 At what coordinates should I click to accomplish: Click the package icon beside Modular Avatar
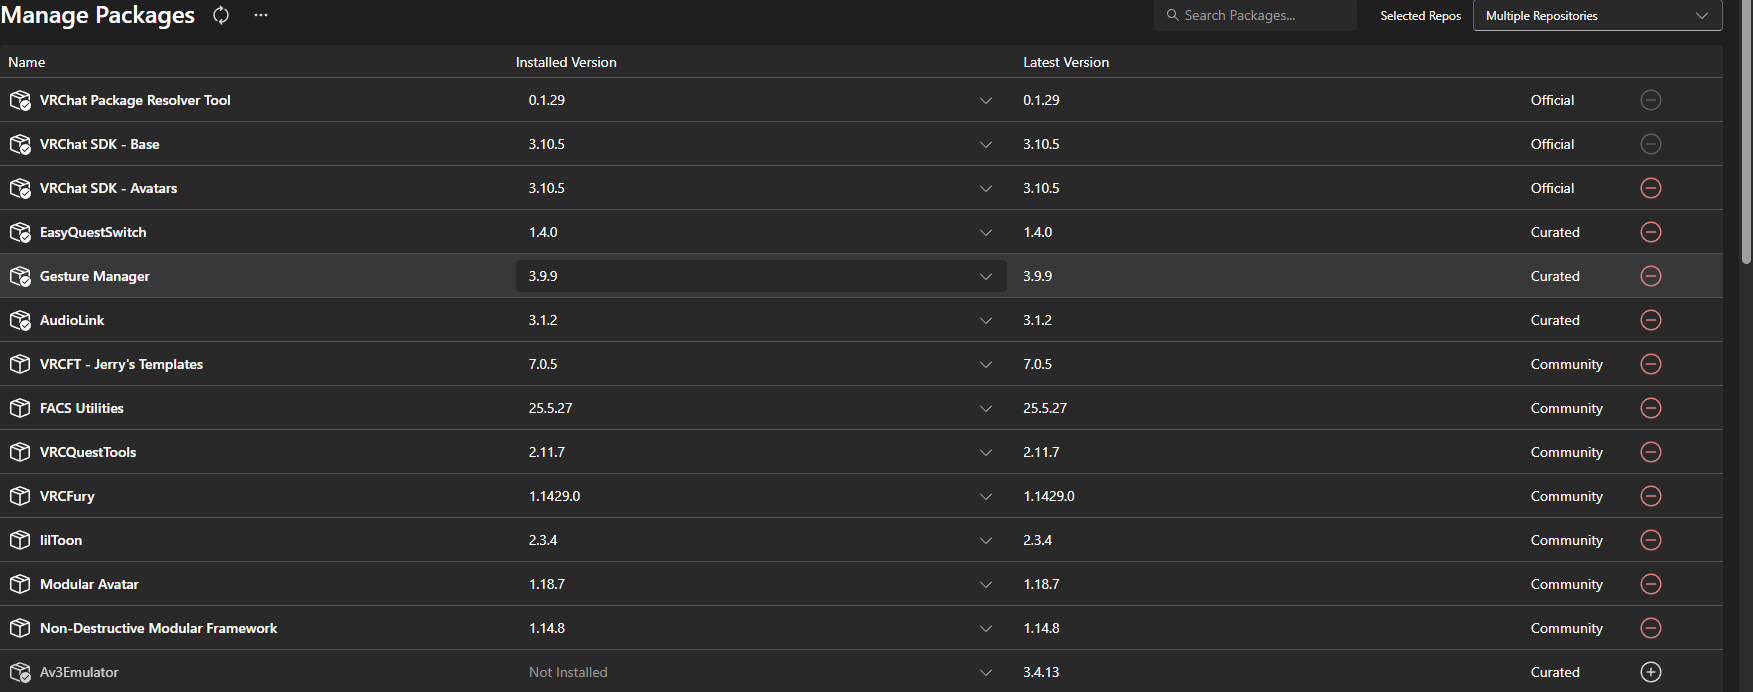click(20, 584)
